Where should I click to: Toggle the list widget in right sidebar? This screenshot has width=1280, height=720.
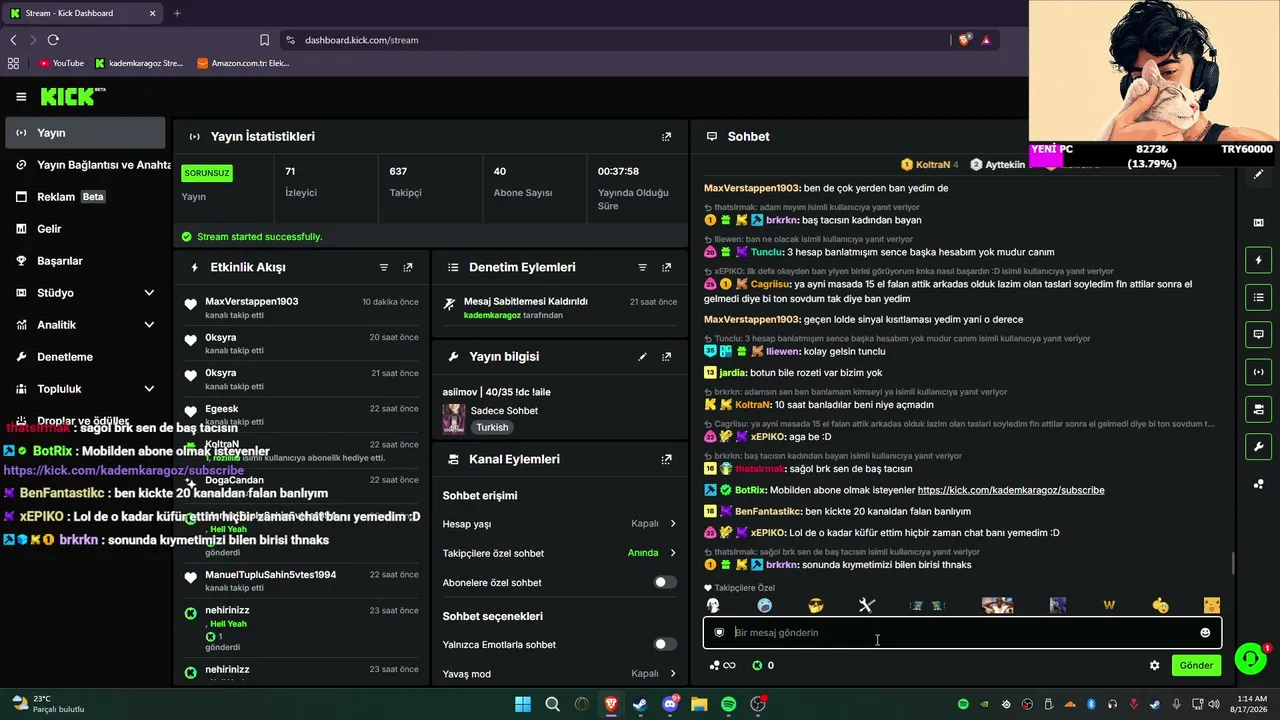[1258, 298]
